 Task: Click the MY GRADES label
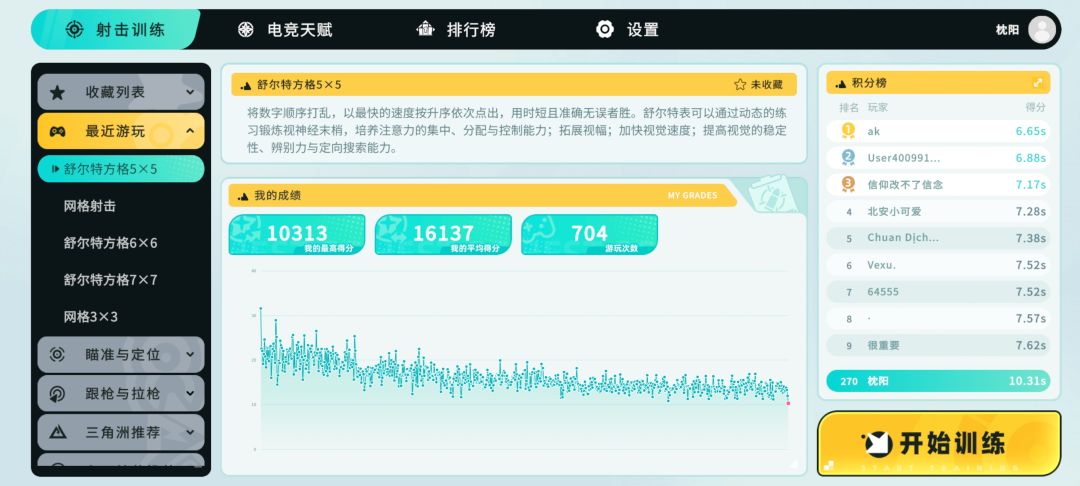692,196
